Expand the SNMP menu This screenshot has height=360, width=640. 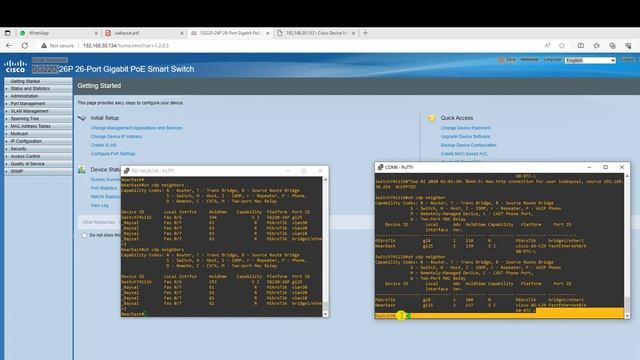(38, 171)
